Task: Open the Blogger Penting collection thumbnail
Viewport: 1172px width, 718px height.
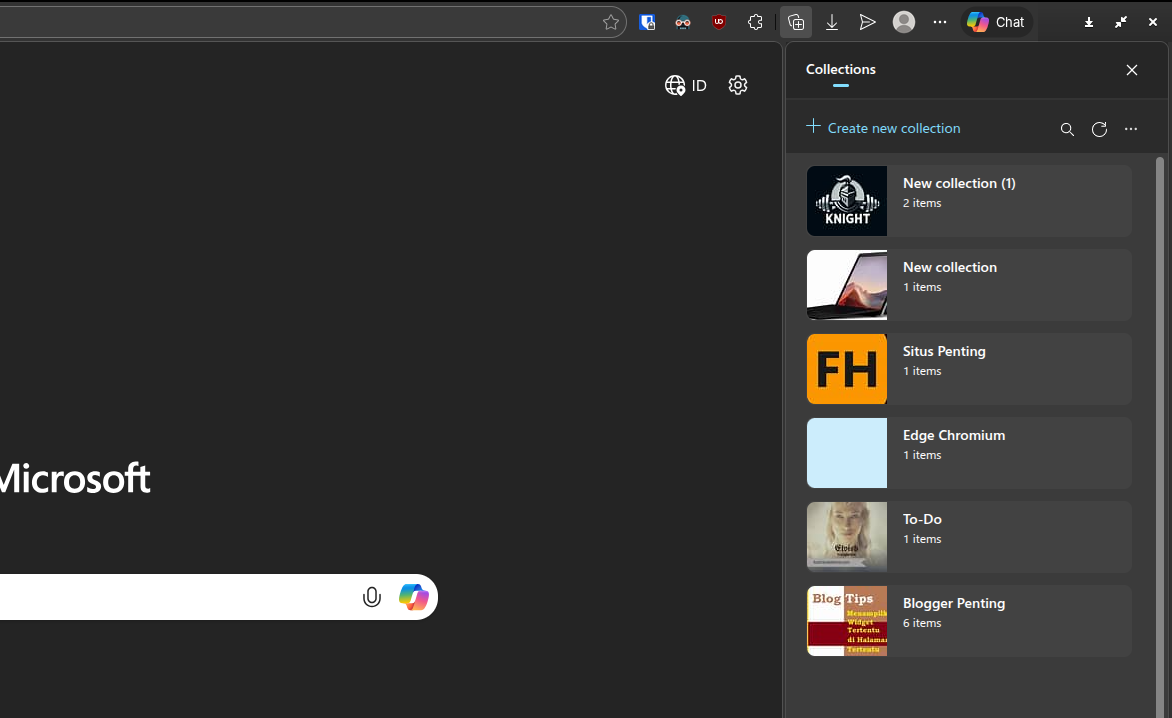Action: point(847,621)
